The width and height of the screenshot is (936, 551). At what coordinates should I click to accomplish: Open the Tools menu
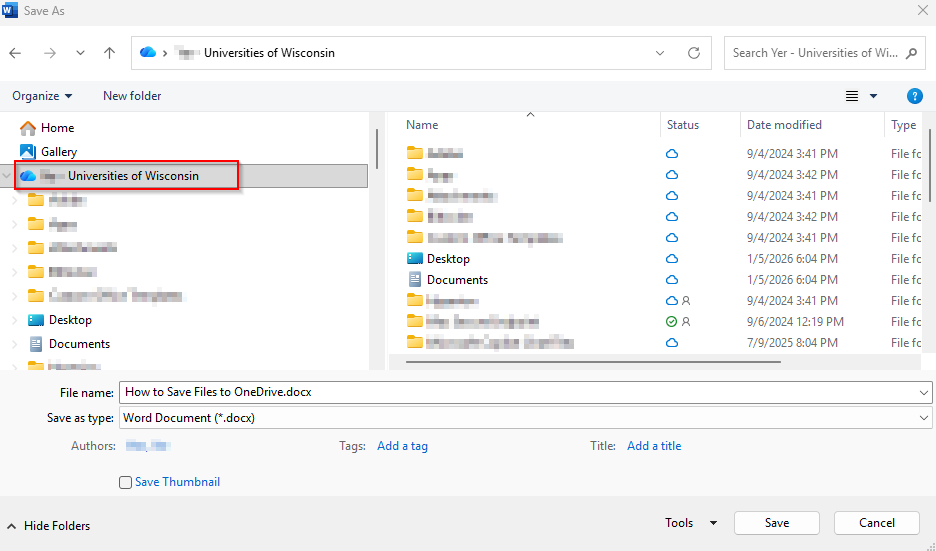click(x=691, y=523)
